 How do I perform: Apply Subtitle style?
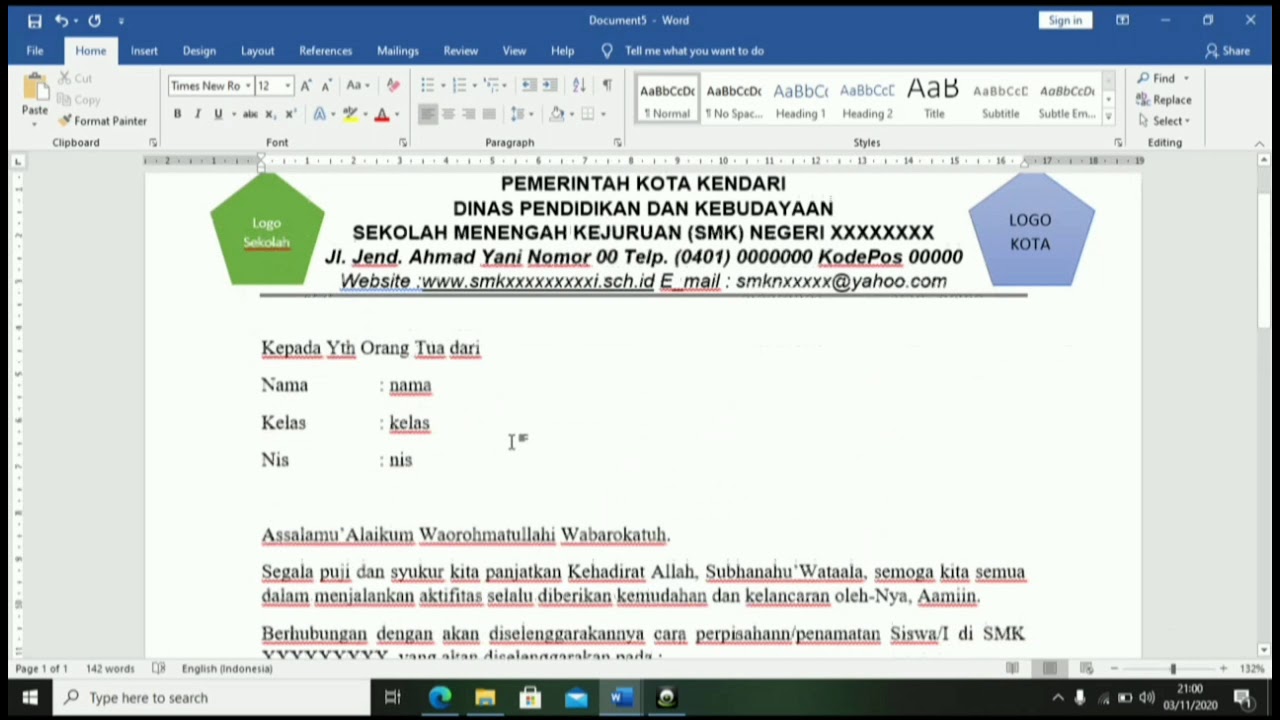pos(1000,100)
